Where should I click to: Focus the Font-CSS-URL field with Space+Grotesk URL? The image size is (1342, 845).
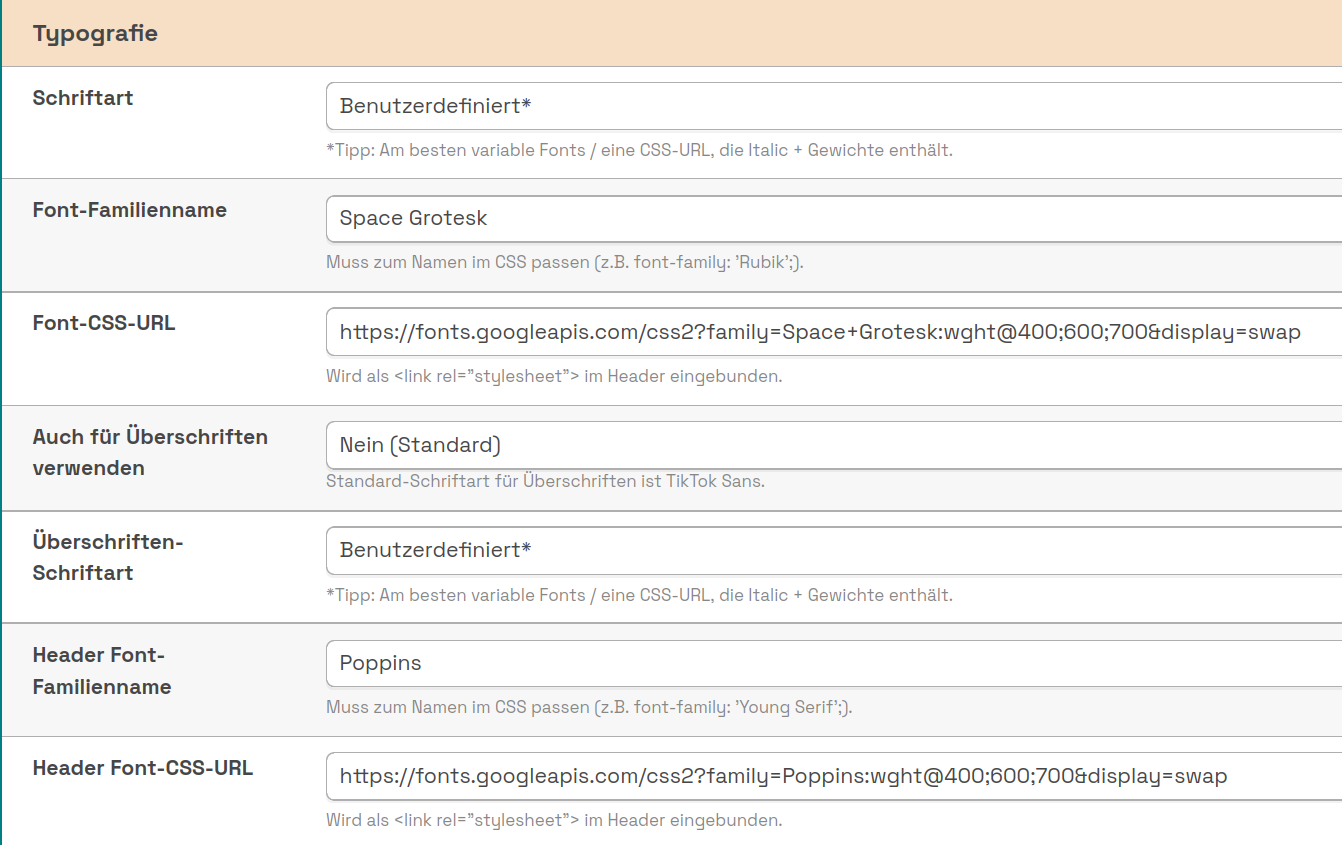(832, 332)
